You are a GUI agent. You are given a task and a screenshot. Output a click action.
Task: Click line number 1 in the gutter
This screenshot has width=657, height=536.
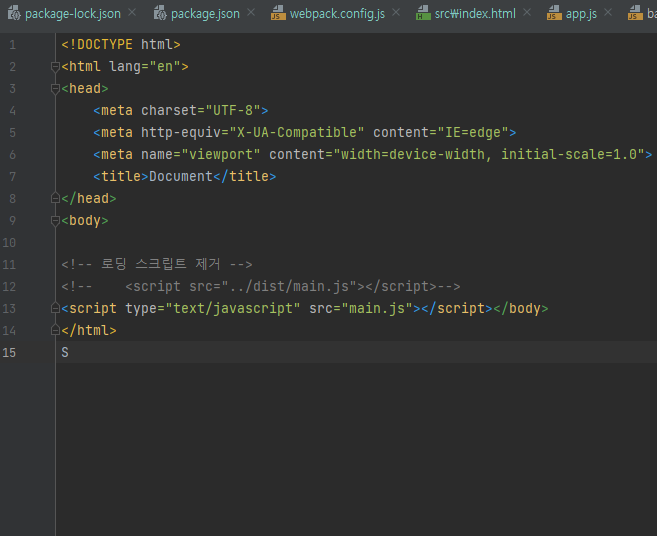point(12,45)
